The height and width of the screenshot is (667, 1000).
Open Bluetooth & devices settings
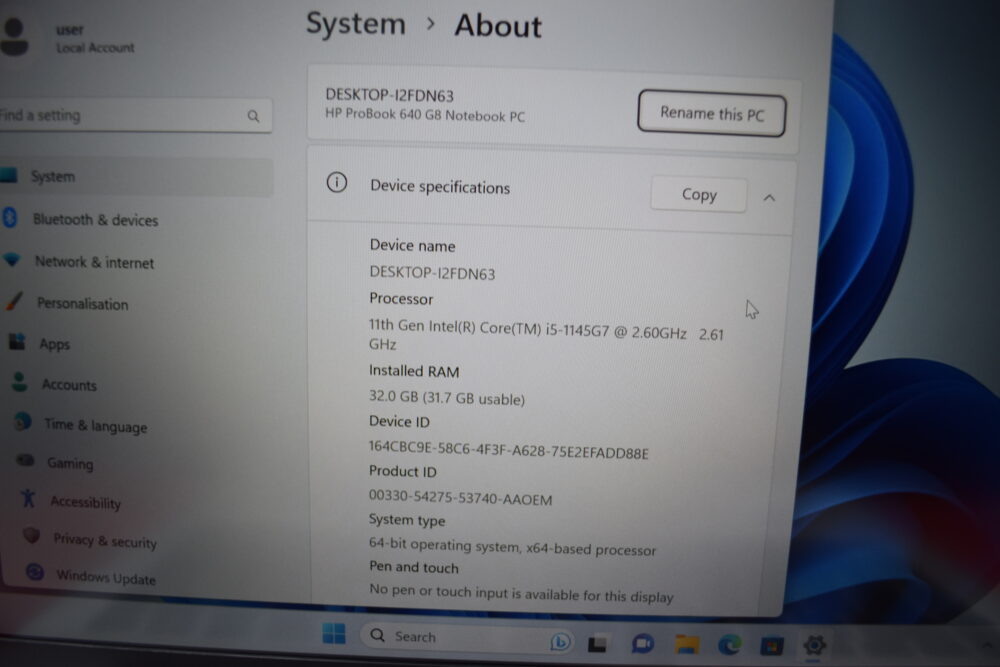point(95,220)
